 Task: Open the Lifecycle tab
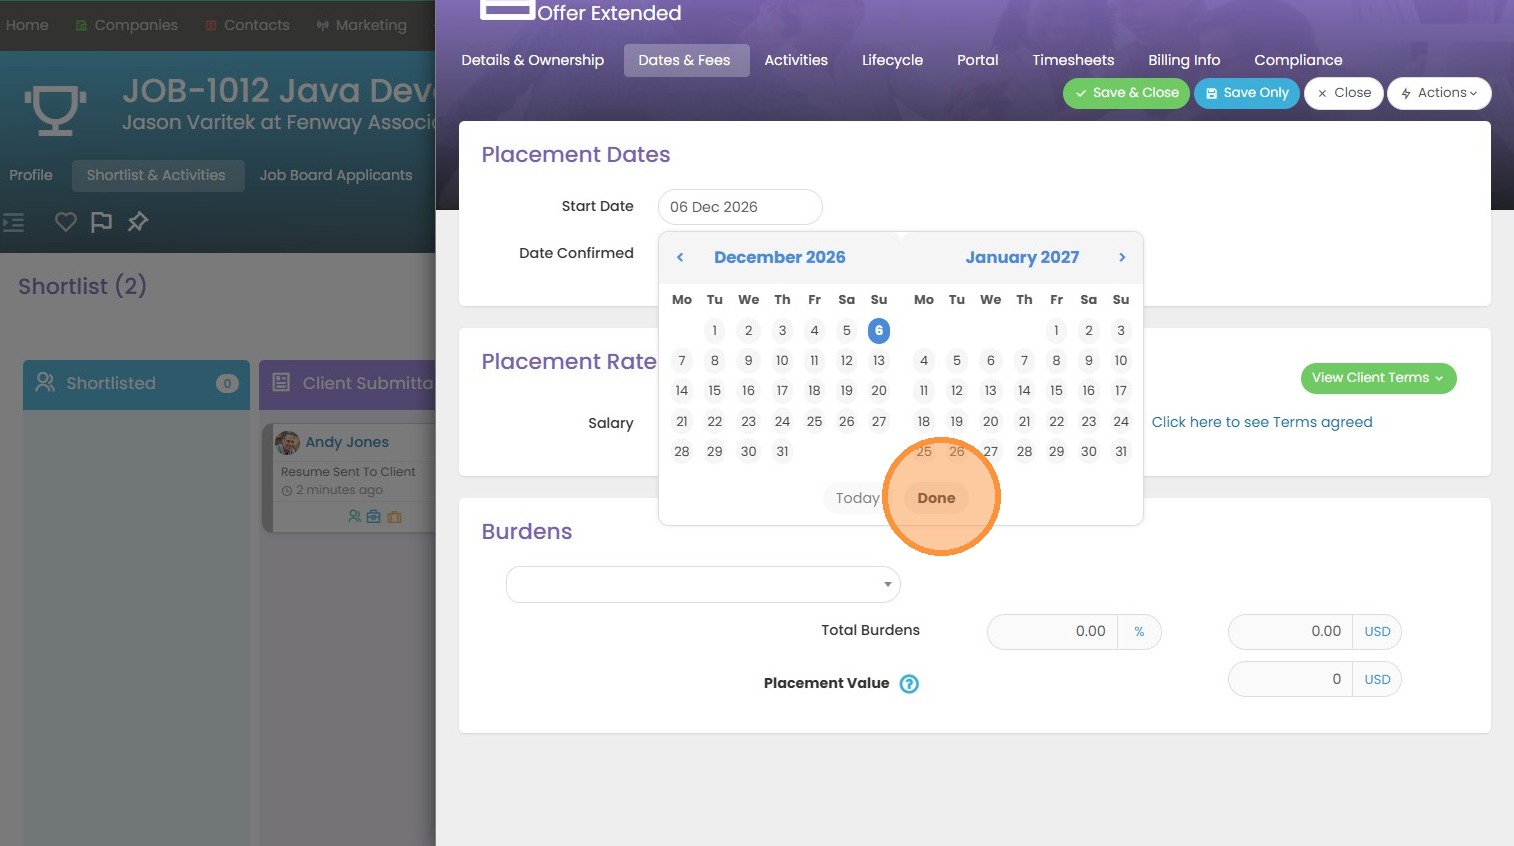click(893, 60)
